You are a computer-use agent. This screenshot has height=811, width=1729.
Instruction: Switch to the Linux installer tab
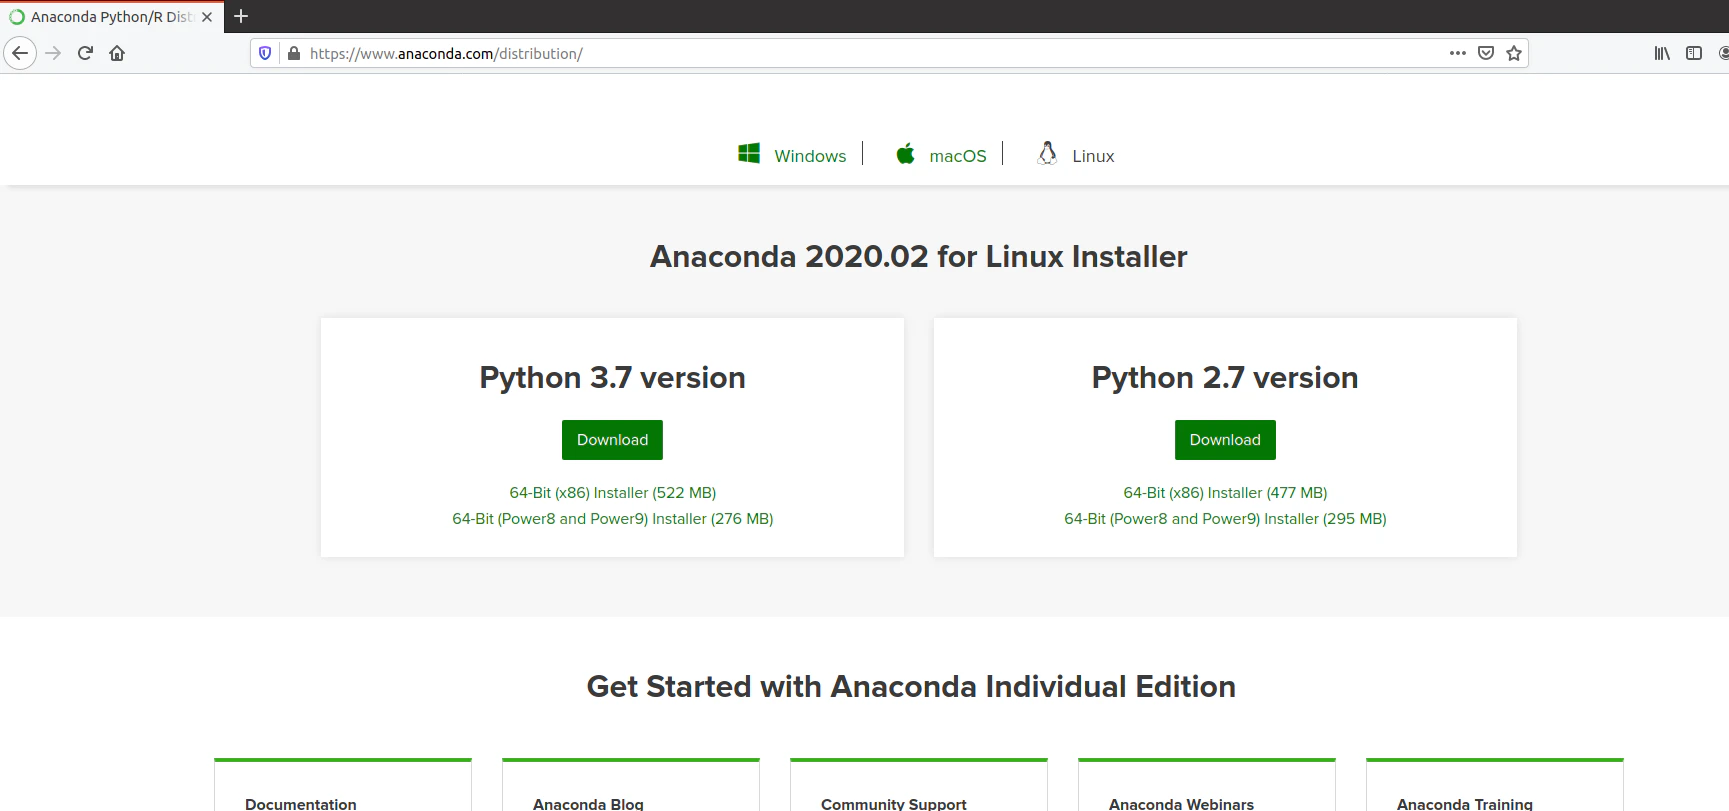tap(1093, 156)
